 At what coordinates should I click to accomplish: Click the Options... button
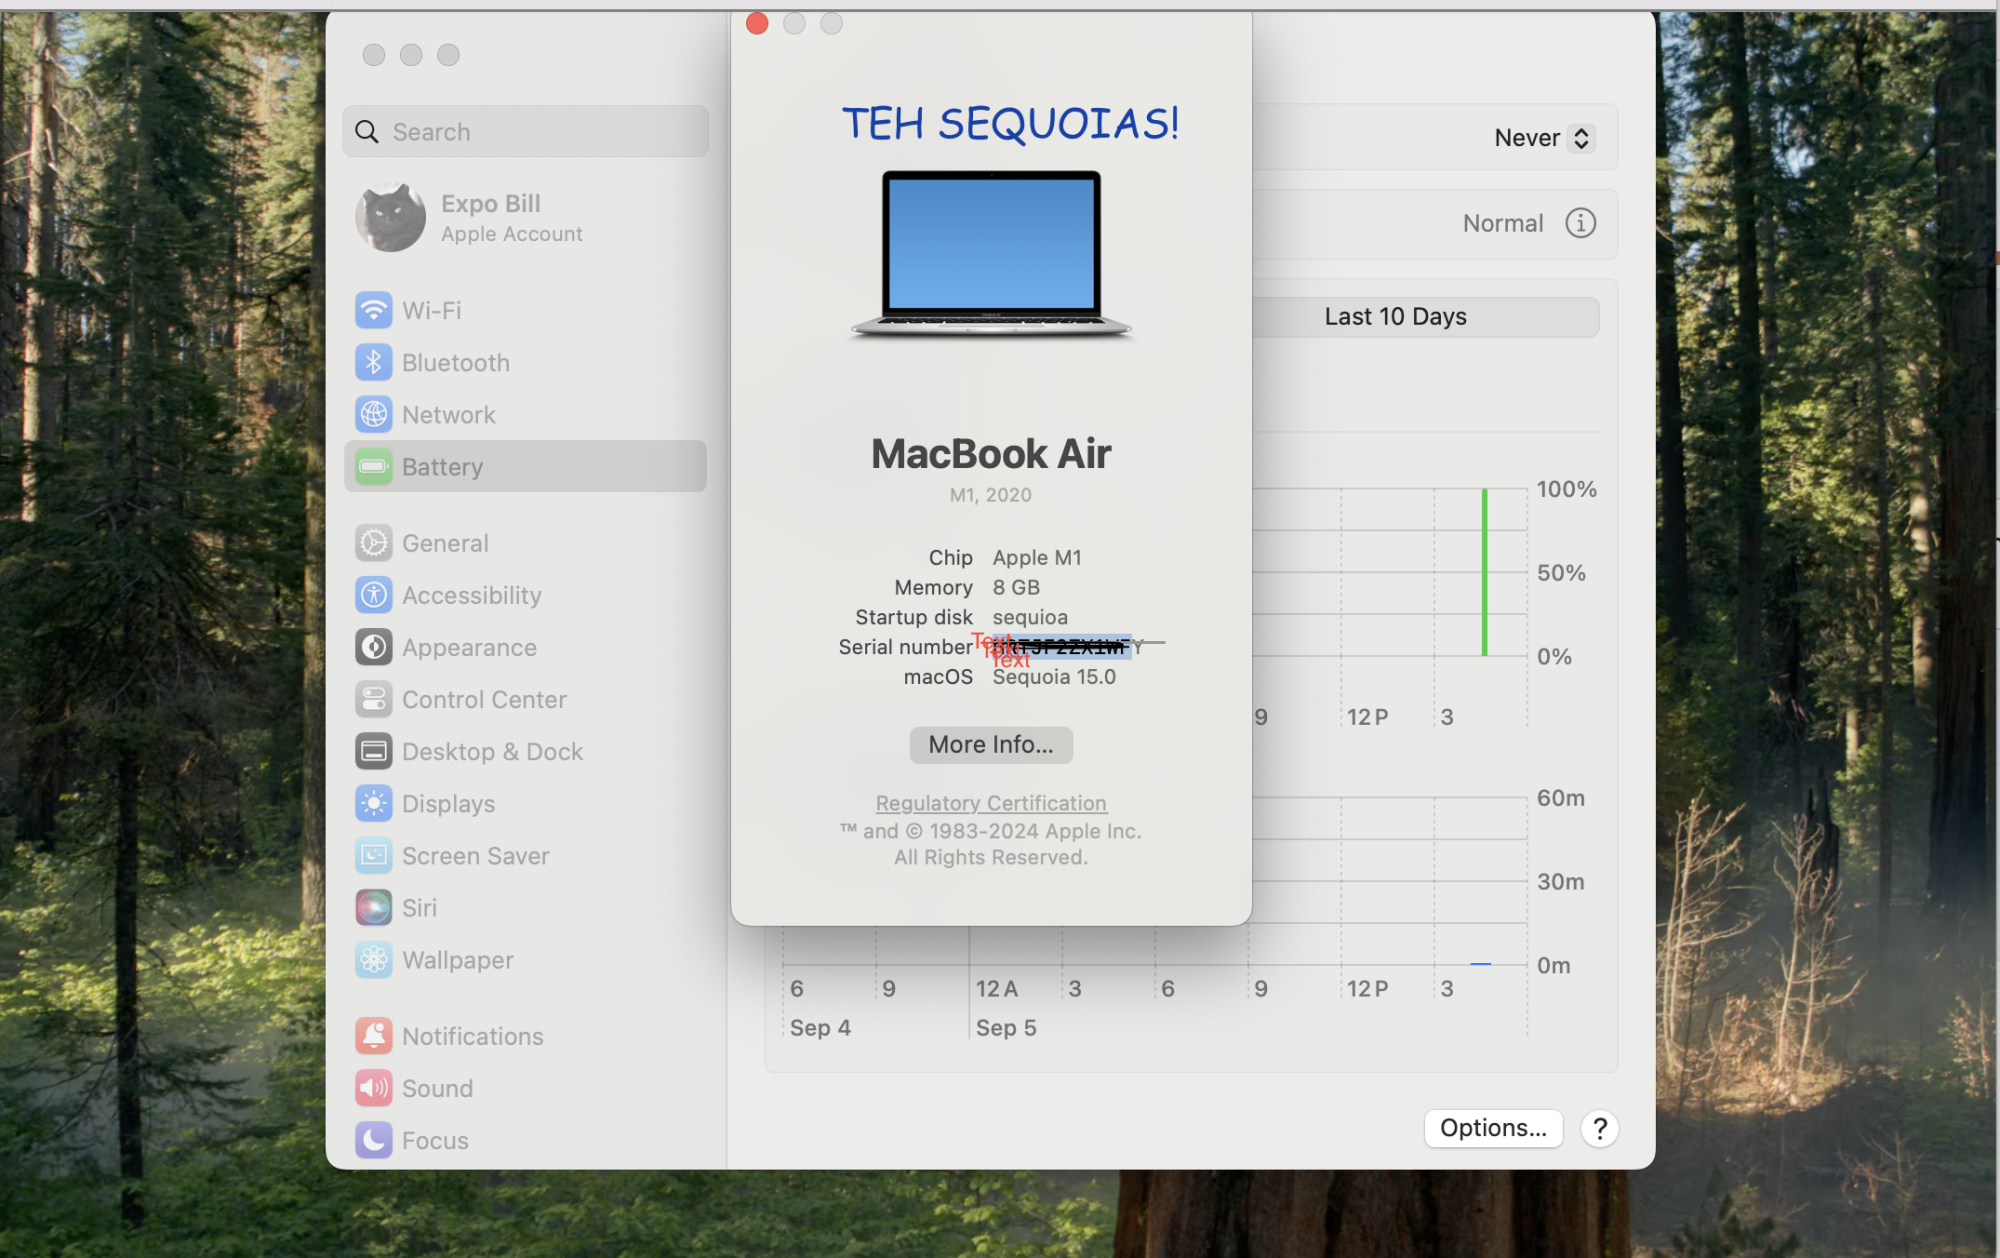coord(1492,1128)
